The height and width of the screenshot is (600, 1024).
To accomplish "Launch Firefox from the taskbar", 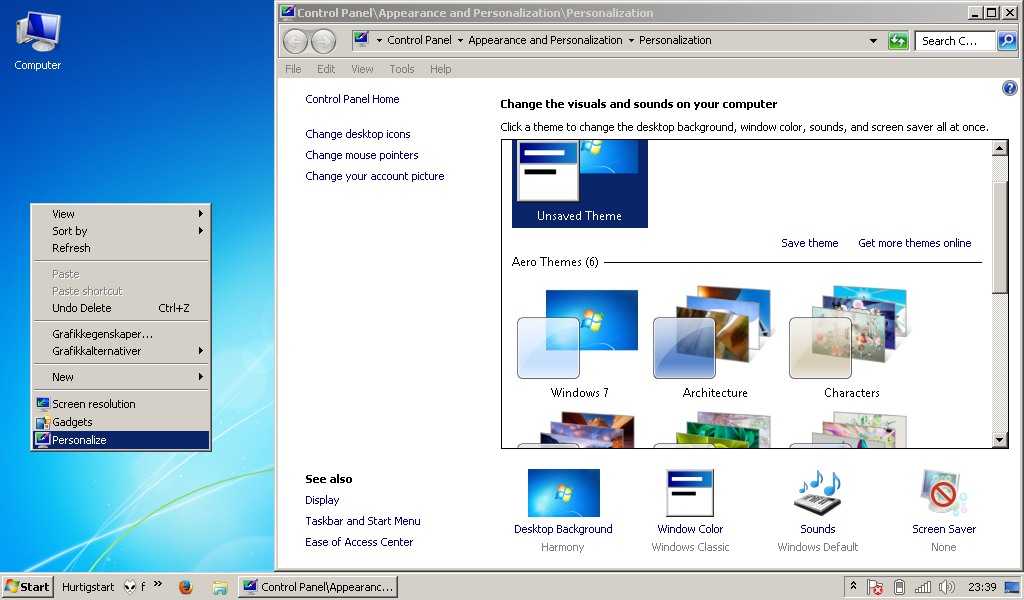I will coord(185,587).
